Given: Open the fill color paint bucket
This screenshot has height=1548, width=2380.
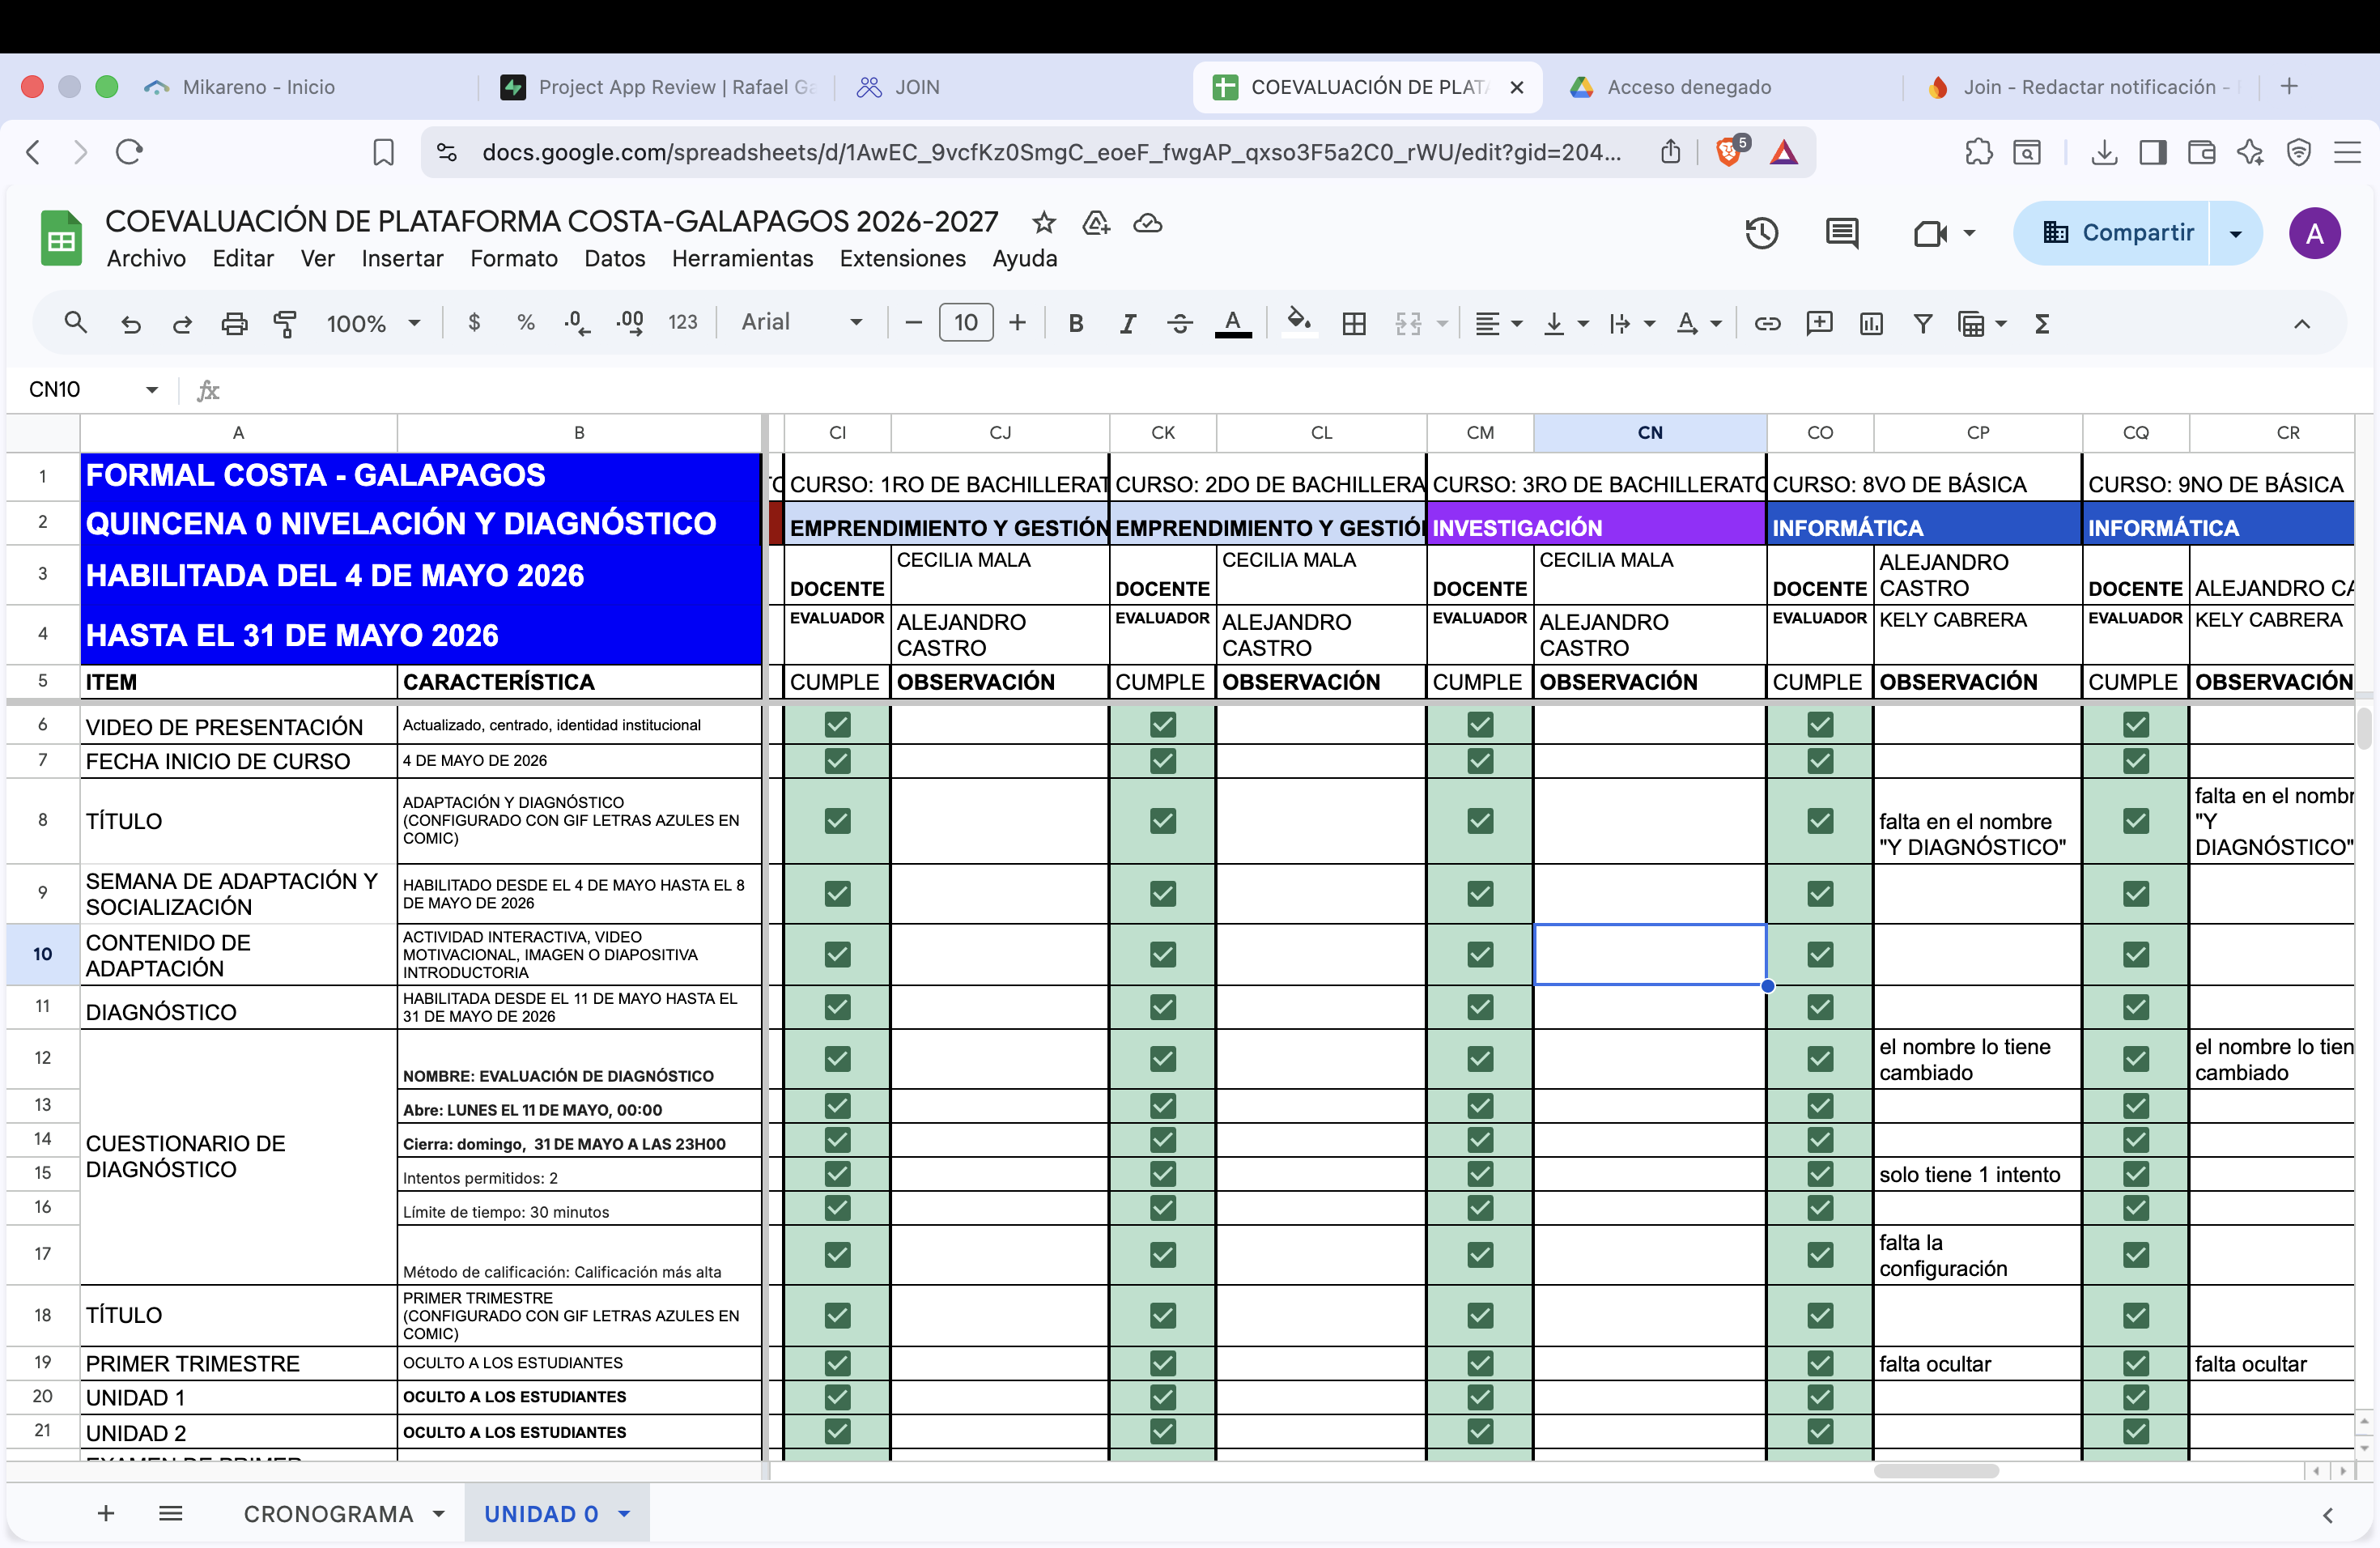Looking at the screenshot, I should point(1298,321).
